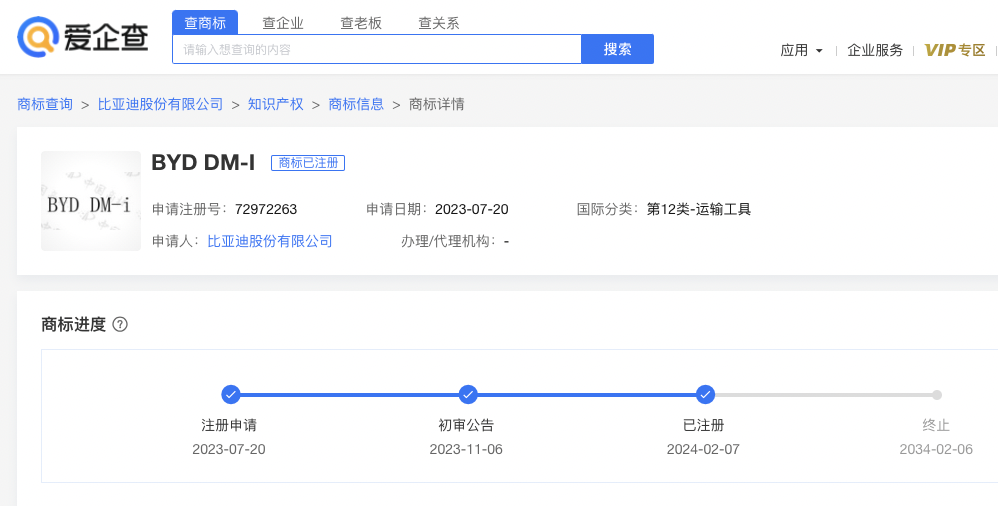Click the 注册申请 step label
This screenshot has height=506, width=998.
tap(229, 425)
